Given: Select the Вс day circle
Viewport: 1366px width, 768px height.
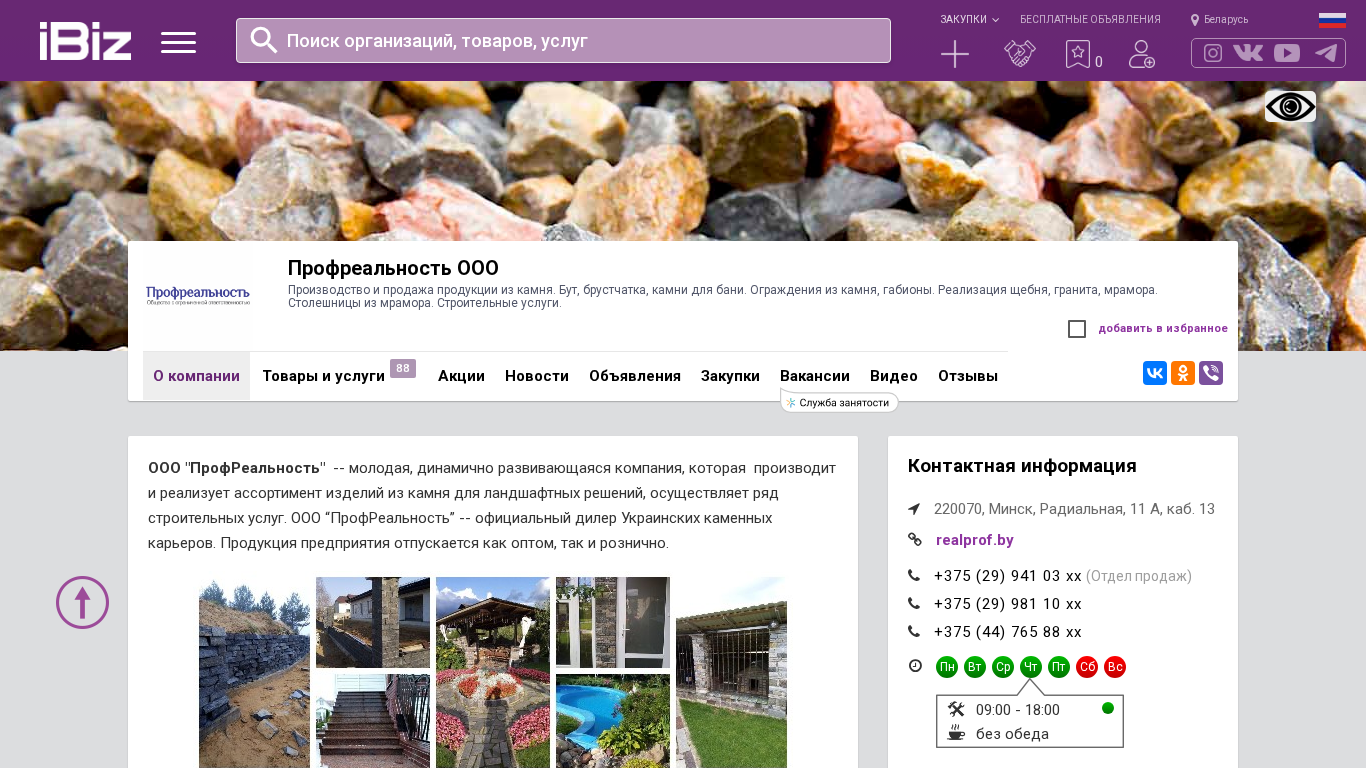Looking at the screenshot, I should [x=1115, y=667].
